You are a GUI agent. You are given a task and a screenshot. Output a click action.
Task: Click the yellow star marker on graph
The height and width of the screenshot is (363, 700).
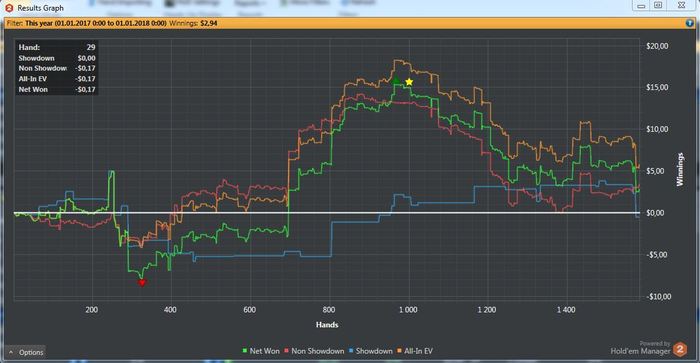pos(409,82)
